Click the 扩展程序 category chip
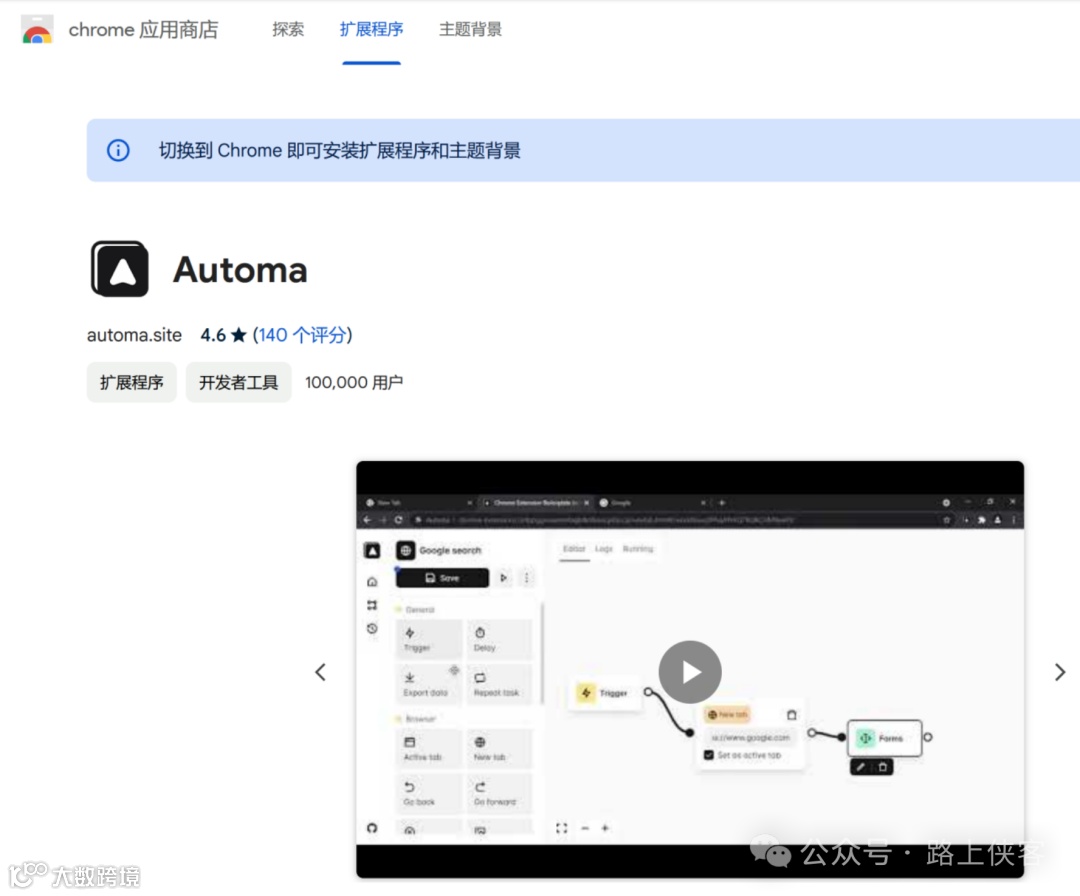Image resolution: width=1080 pixels, height=896 pixels. click(x=132, y=382)
